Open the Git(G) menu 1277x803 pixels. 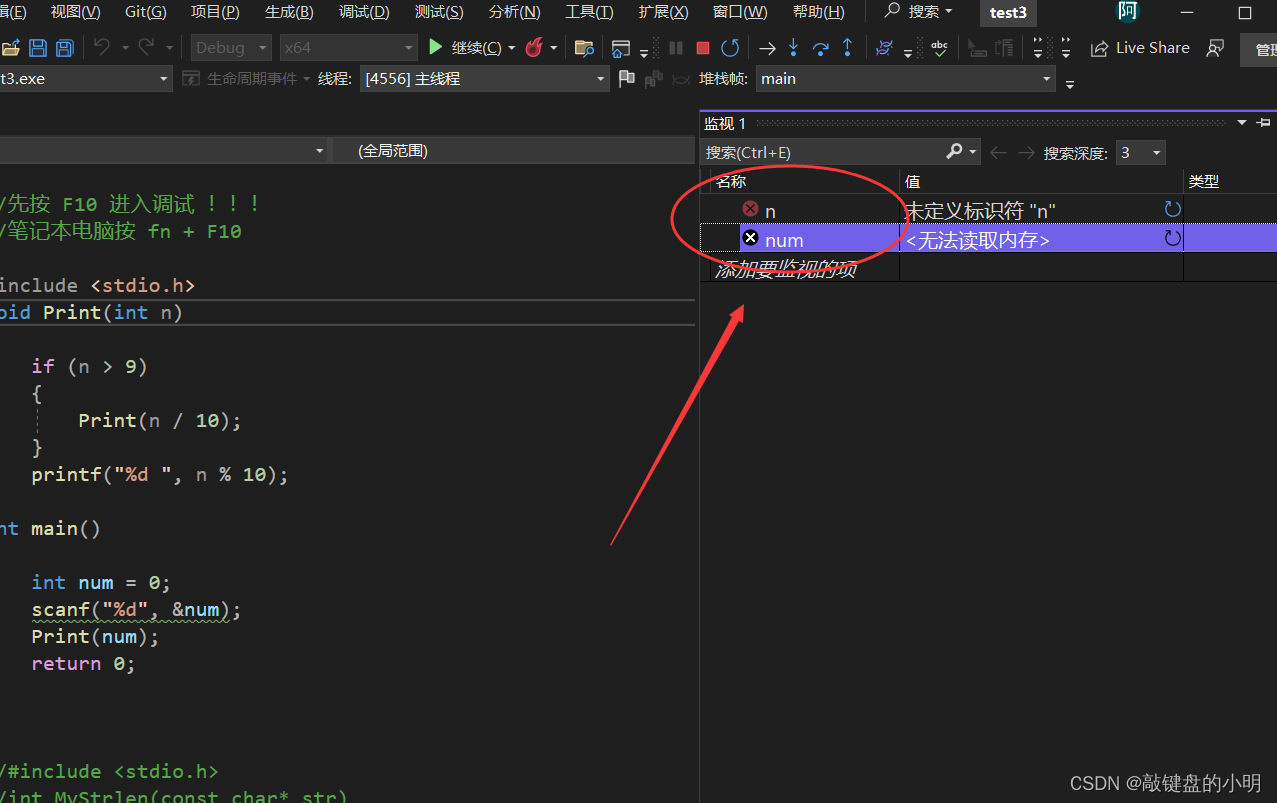146,12
